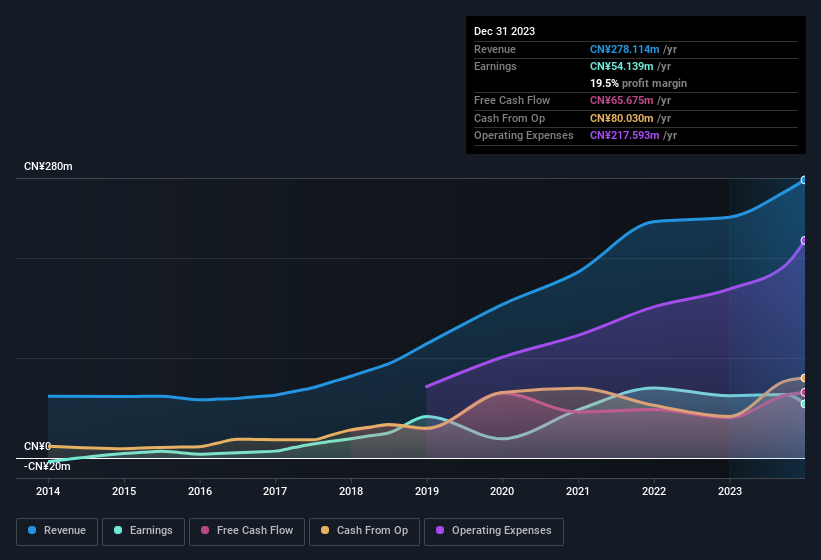Viewport: 821px width, 560px height.
Task: Hide the Free Cash Flow series
Action: pyautogui.click(x=246, y=531)
